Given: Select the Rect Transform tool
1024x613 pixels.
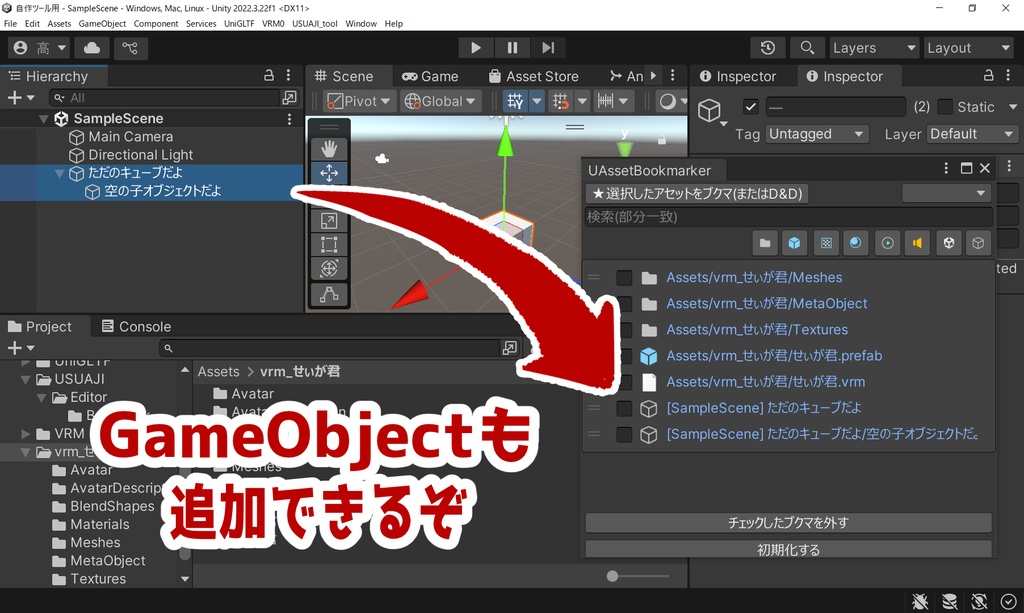Looking at the screenshot, I should pyautogui.click(x=331, y=243).
